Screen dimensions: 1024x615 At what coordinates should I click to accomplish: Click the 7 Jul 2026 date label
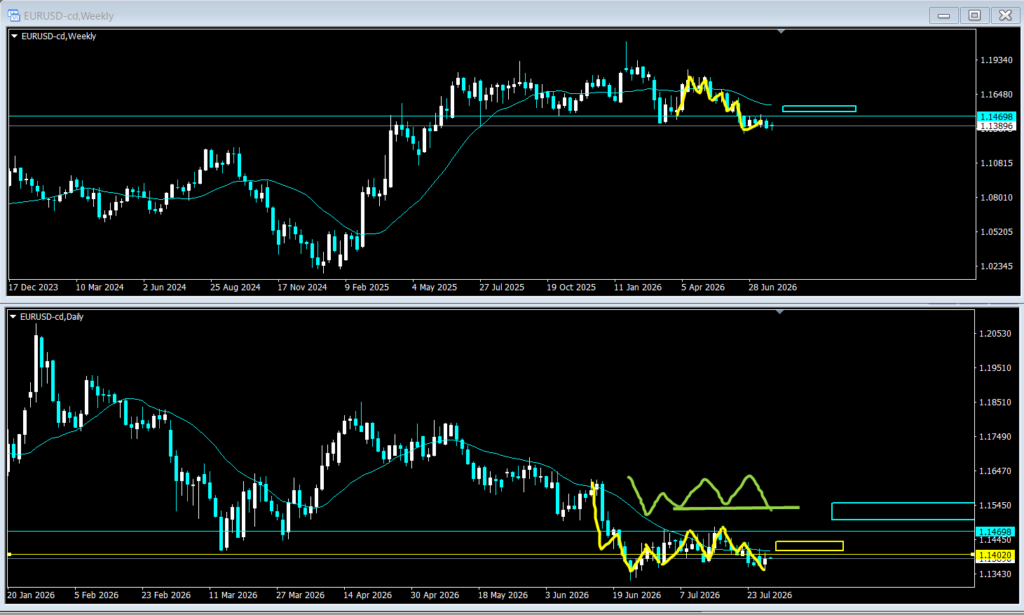[699, 595]
